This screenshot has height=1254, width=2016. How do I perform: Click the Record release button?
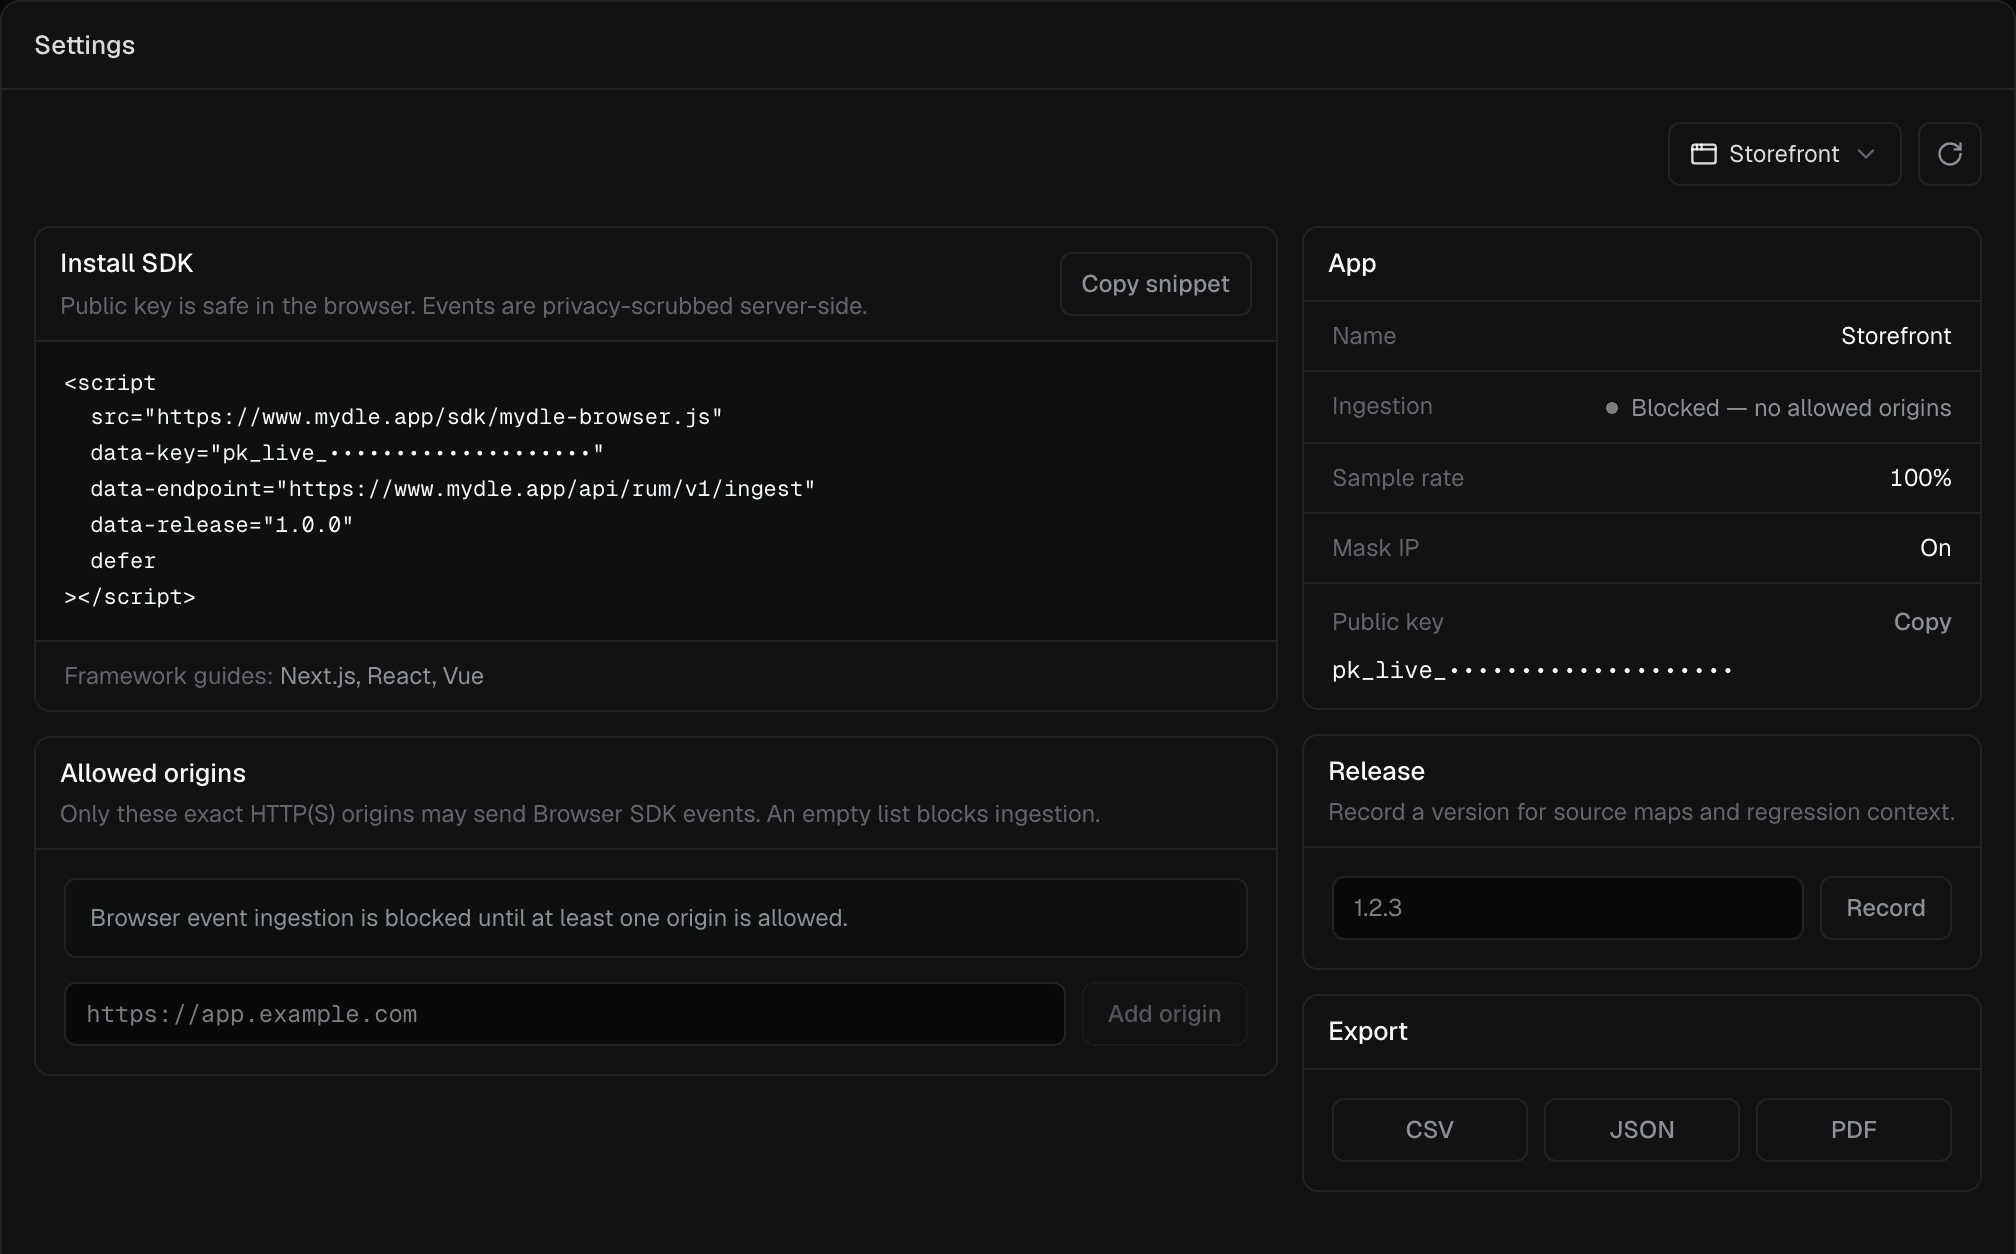(1885, 908)
